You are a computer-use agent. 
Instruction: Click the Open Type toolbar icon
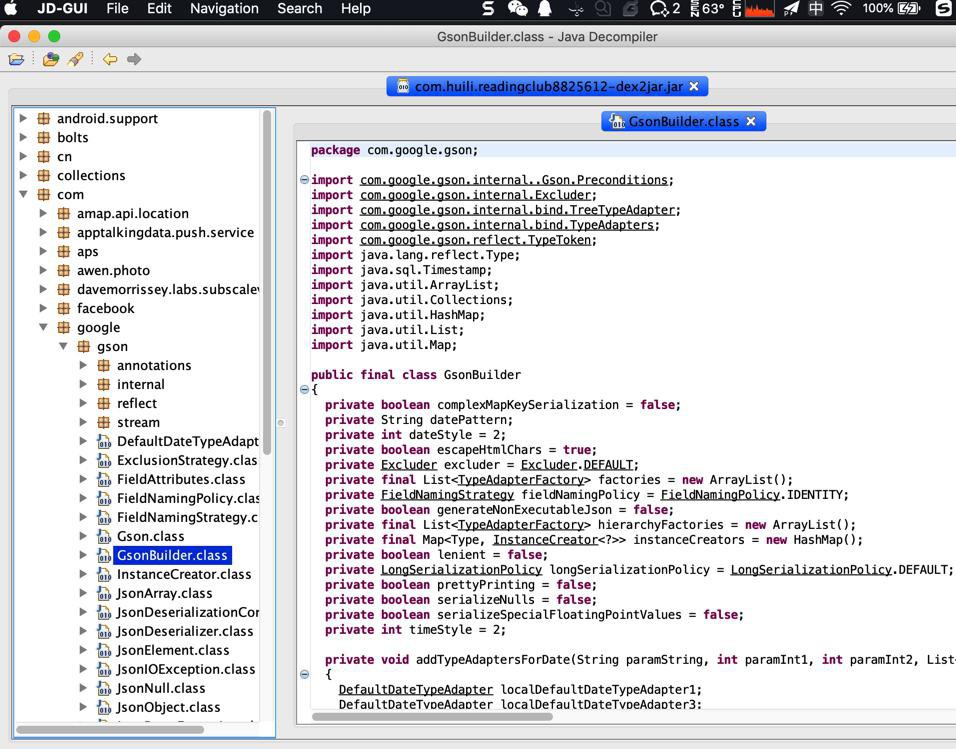(x=51, y=59)
